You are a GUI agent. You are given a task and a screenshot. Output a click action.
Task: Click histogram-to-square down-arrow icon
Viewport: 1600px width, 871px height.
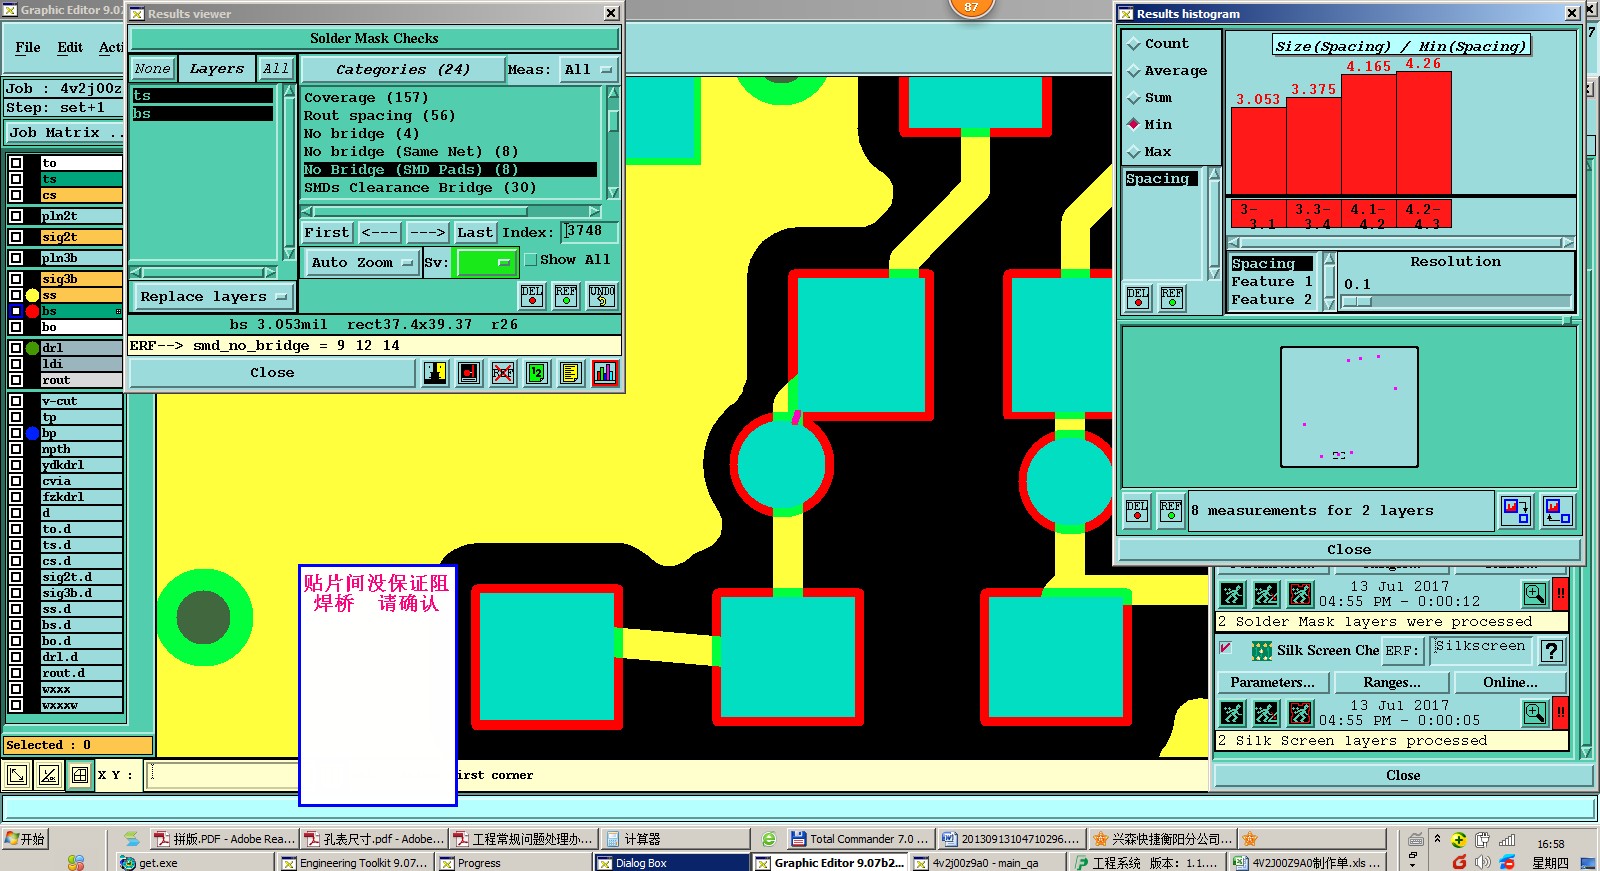click(x=1516, y=511)
